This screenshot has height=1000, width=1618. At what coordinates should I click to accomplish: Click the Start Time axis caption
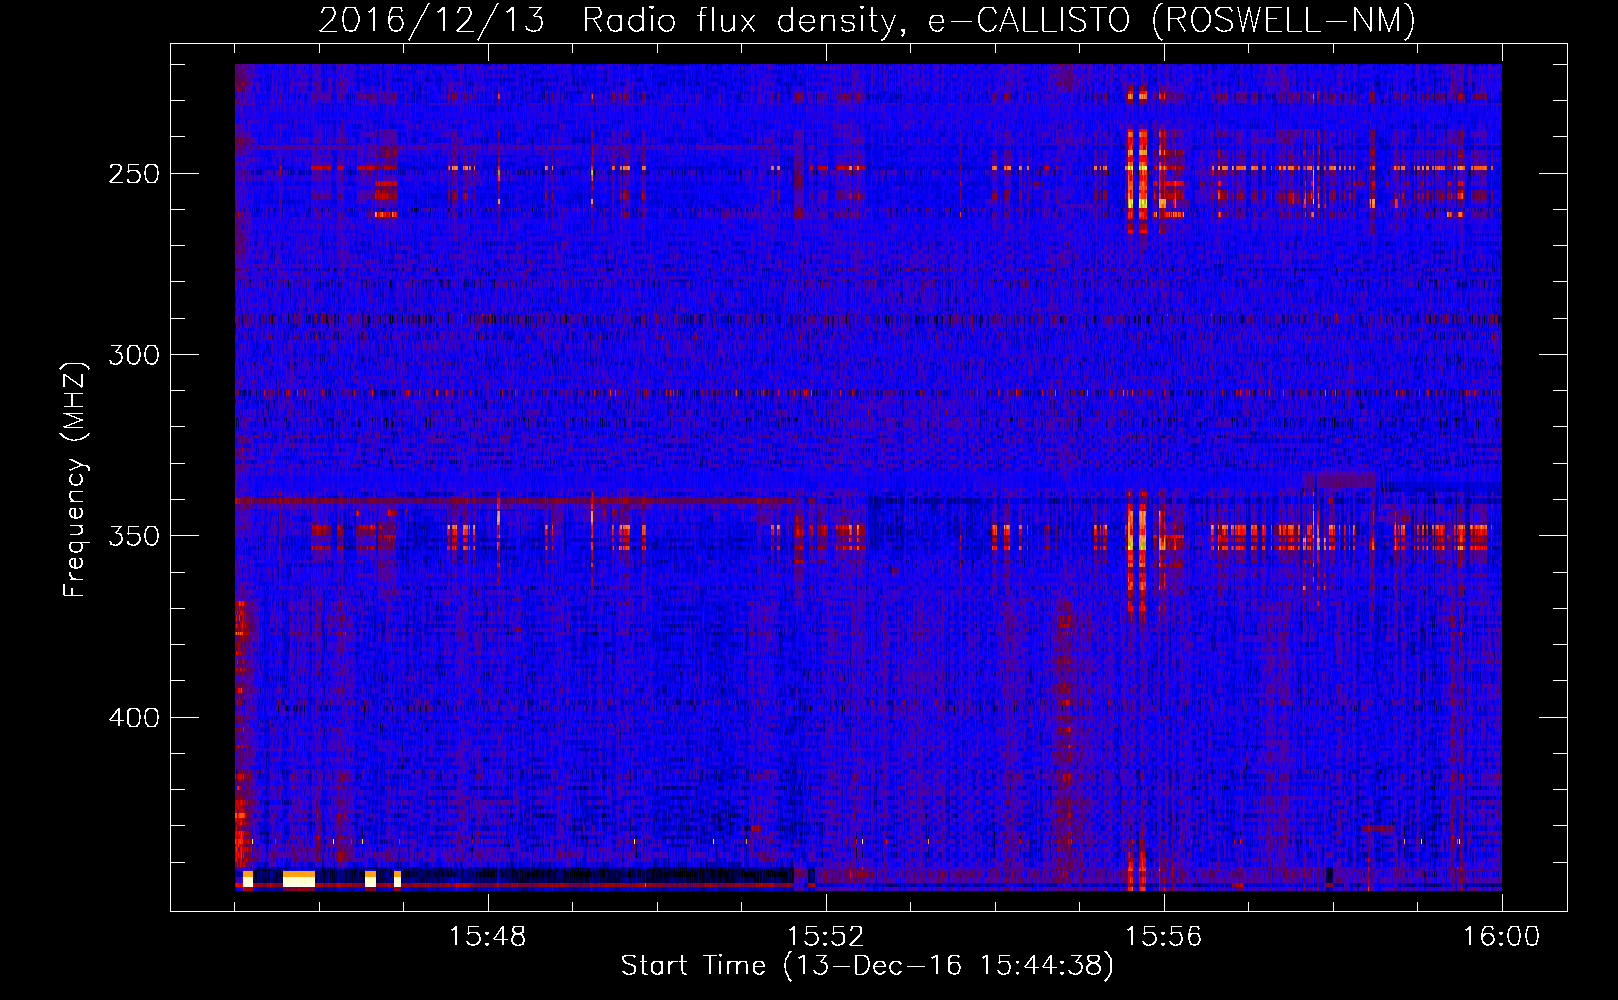[867, 966]
